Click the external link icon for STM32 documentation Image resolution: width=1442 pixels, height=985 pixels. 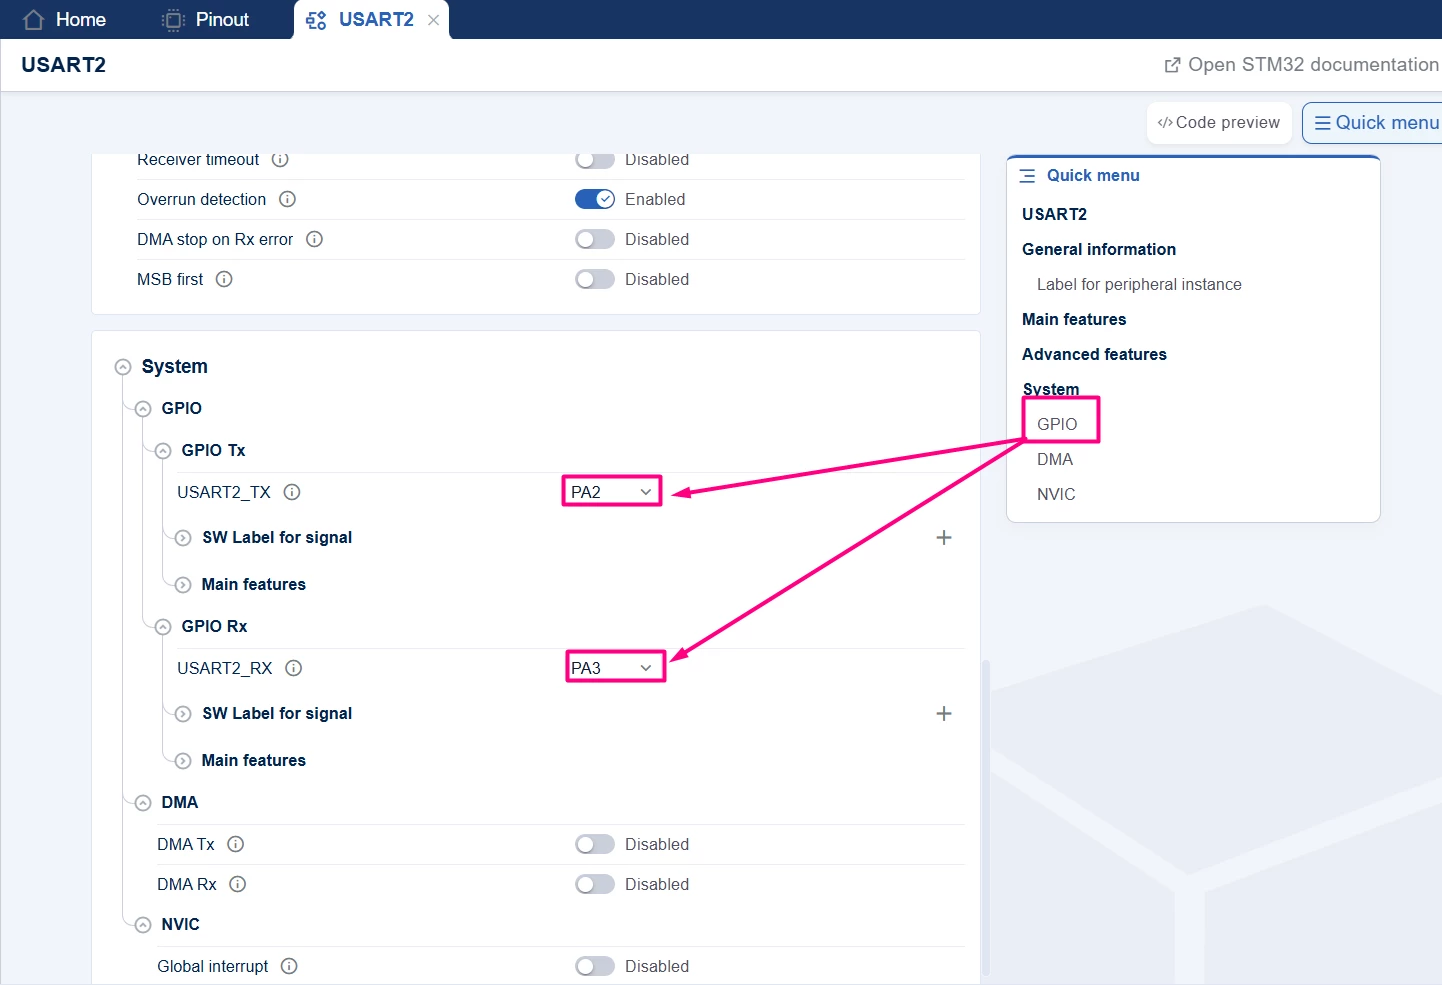coord(1172,65)
